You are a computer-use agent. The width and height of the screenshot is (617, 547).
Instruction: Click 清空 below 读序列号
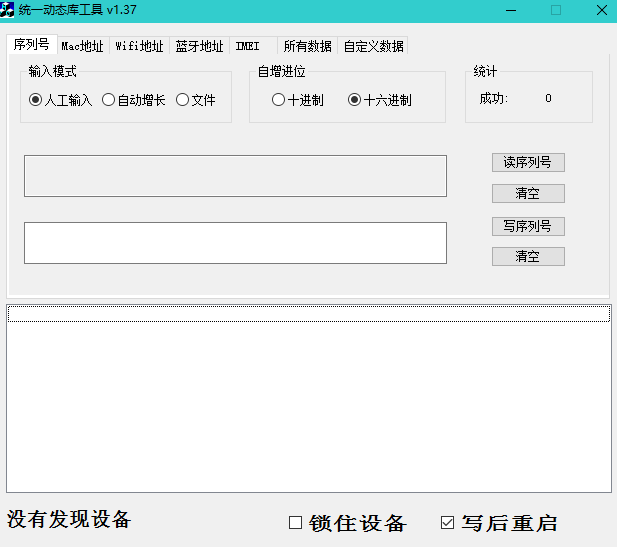[528, 193]
